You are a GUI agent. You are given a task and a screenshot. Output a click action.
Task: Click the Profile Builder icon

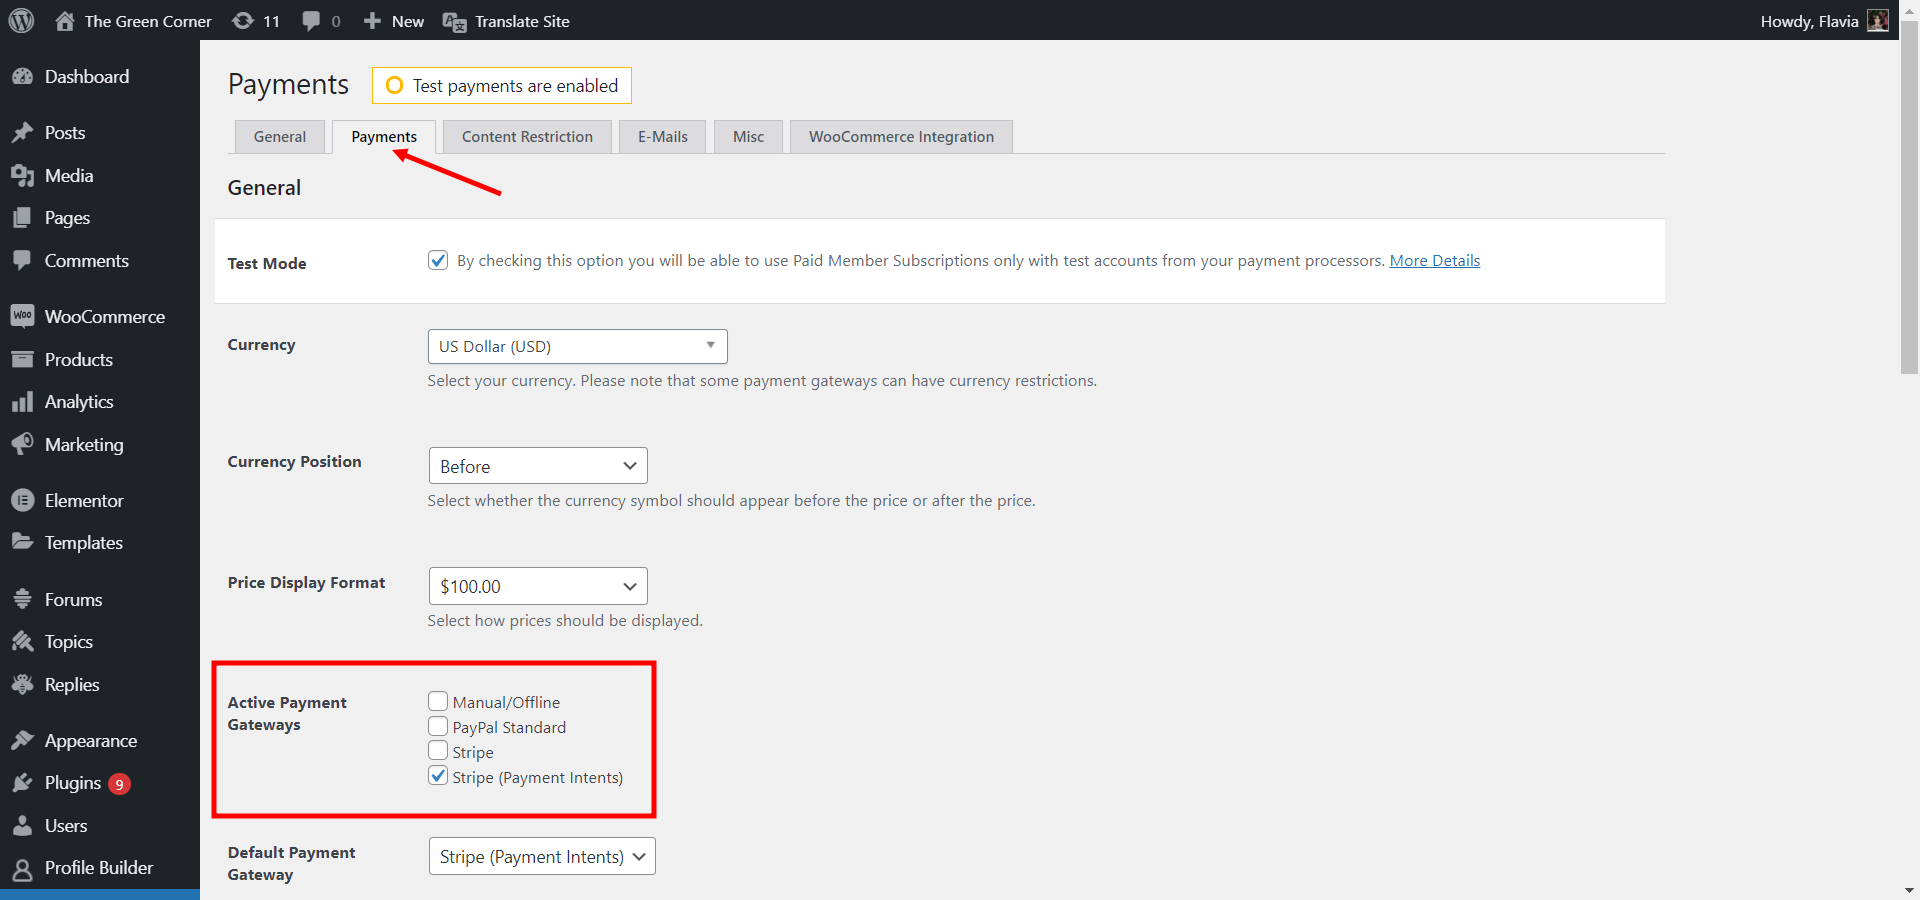click(22, 868)
